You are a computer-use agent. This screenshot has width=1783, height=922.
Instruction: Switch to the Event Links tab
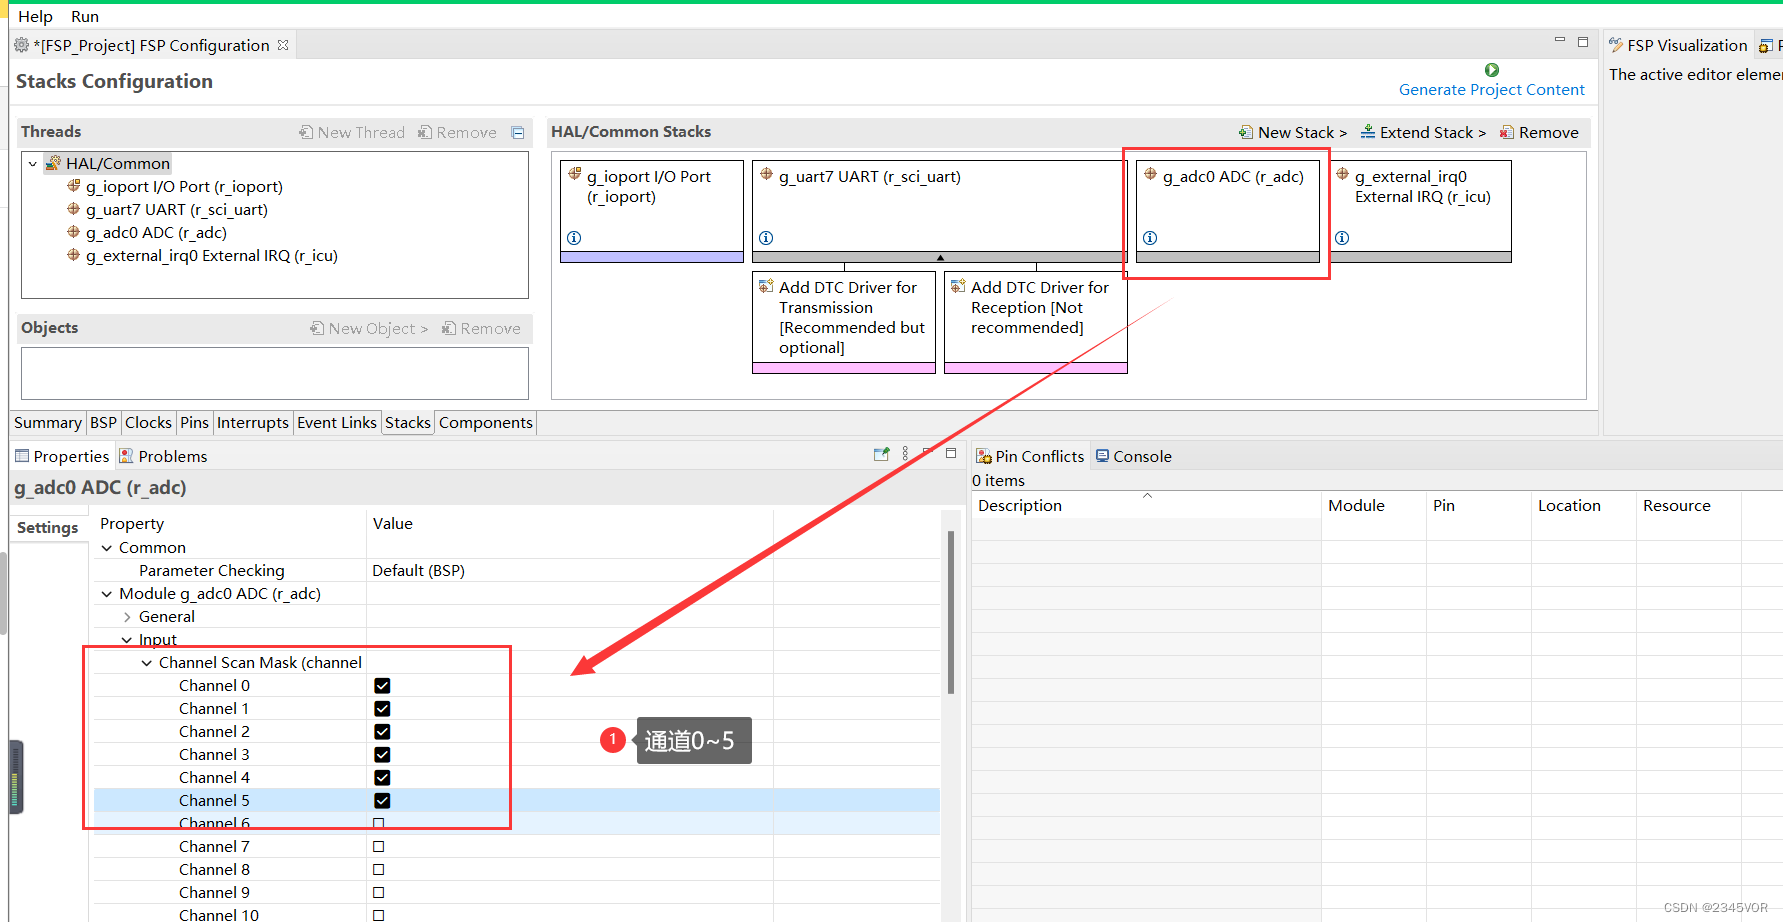pos(337,423)
